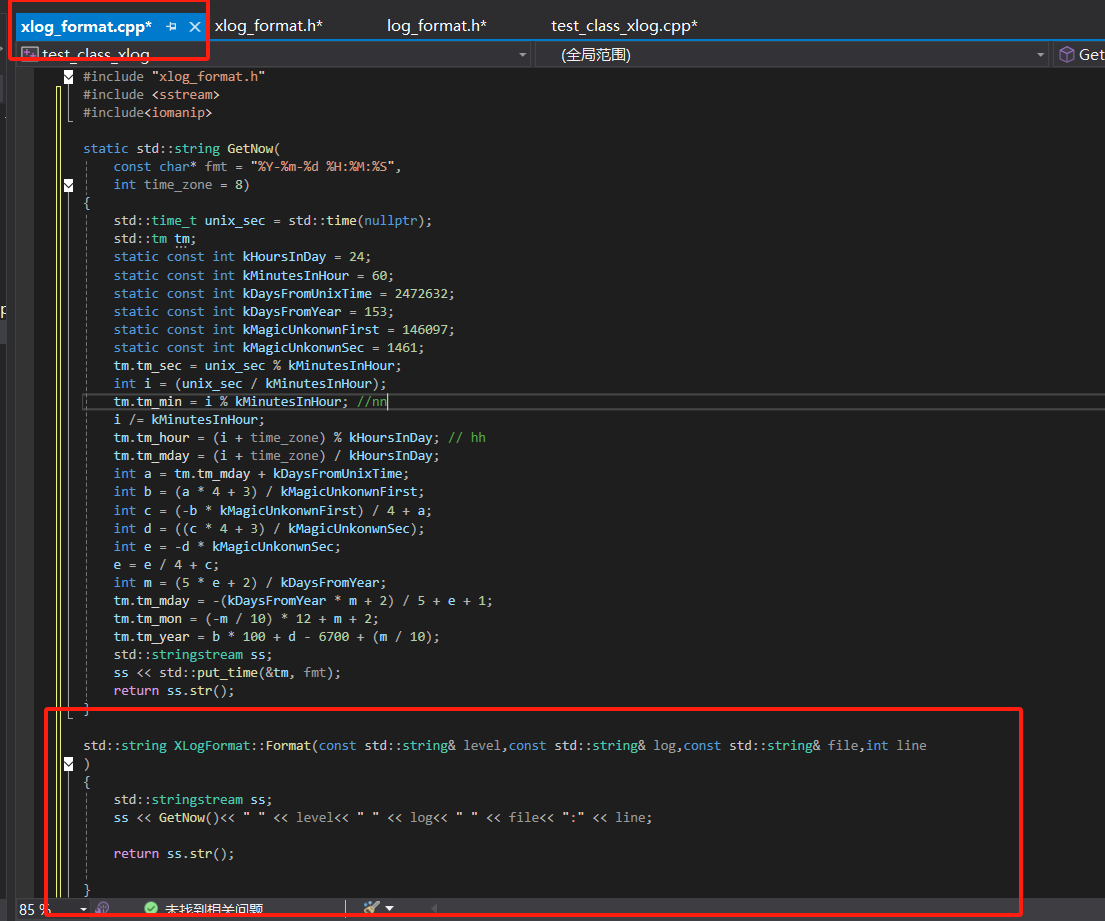1105x921 pixels.
Task: Click the kMagicUnkonwnFirst value 146097
Action: point(424,330)
